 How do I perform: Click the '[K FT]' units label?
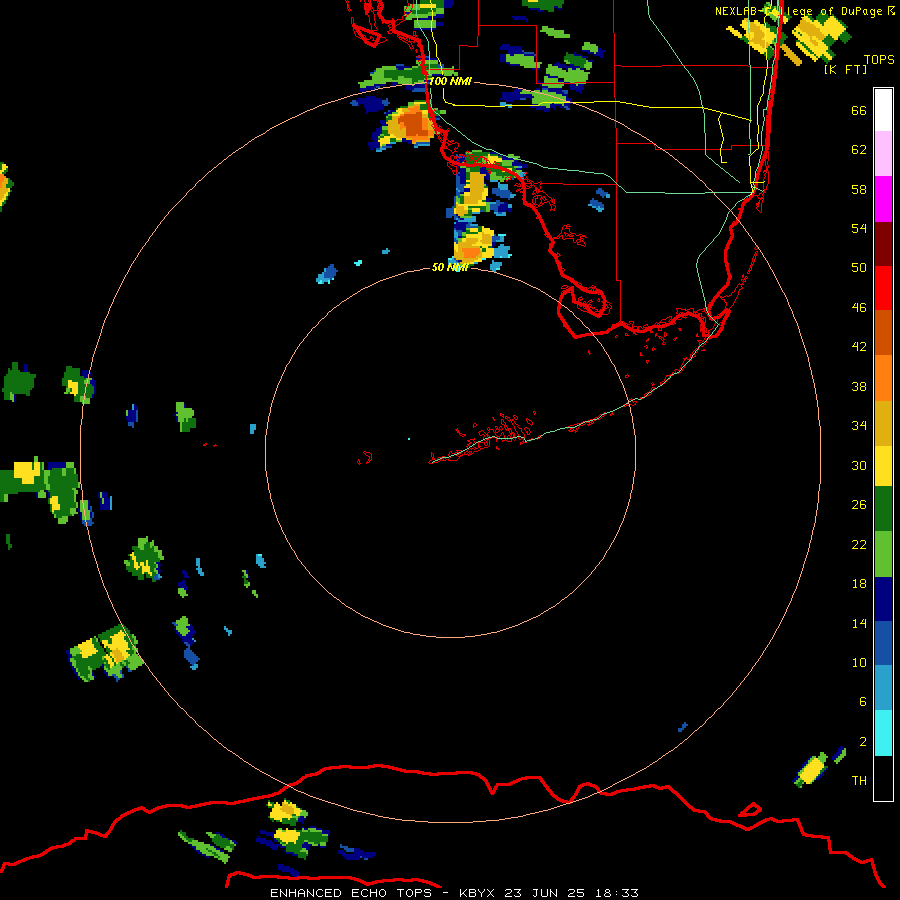pyautogui.click(x=845, y=69)
